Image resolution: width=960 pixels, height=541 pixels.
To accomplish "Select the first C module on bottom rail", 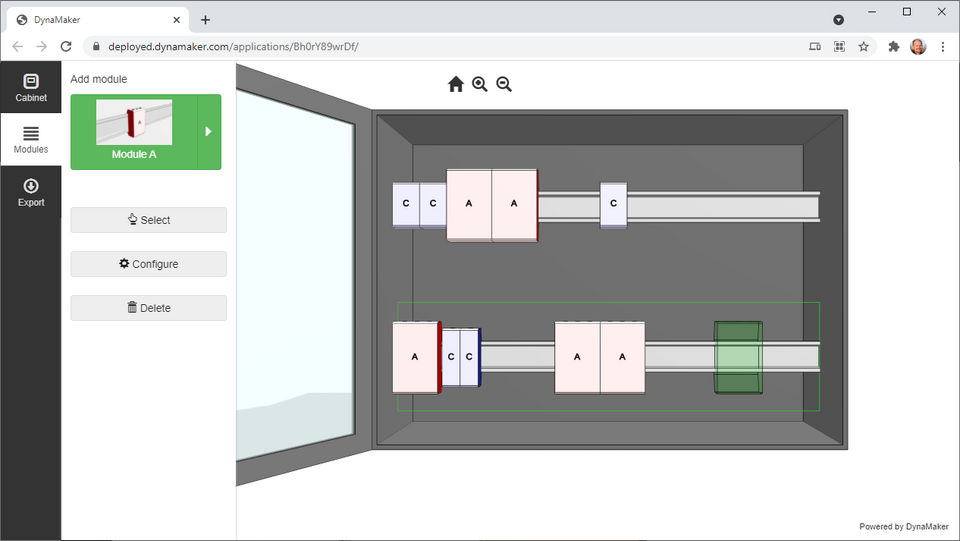I will 451,357.
